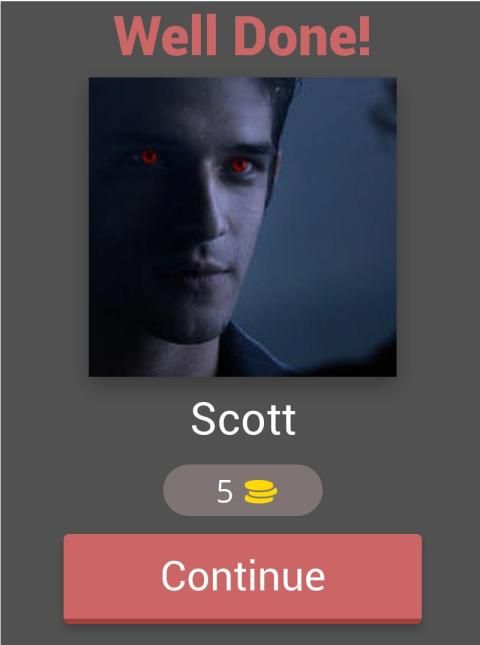Click the exclamation mark in the heading
The image size is (480, 645).
click(x=365, y=36)
